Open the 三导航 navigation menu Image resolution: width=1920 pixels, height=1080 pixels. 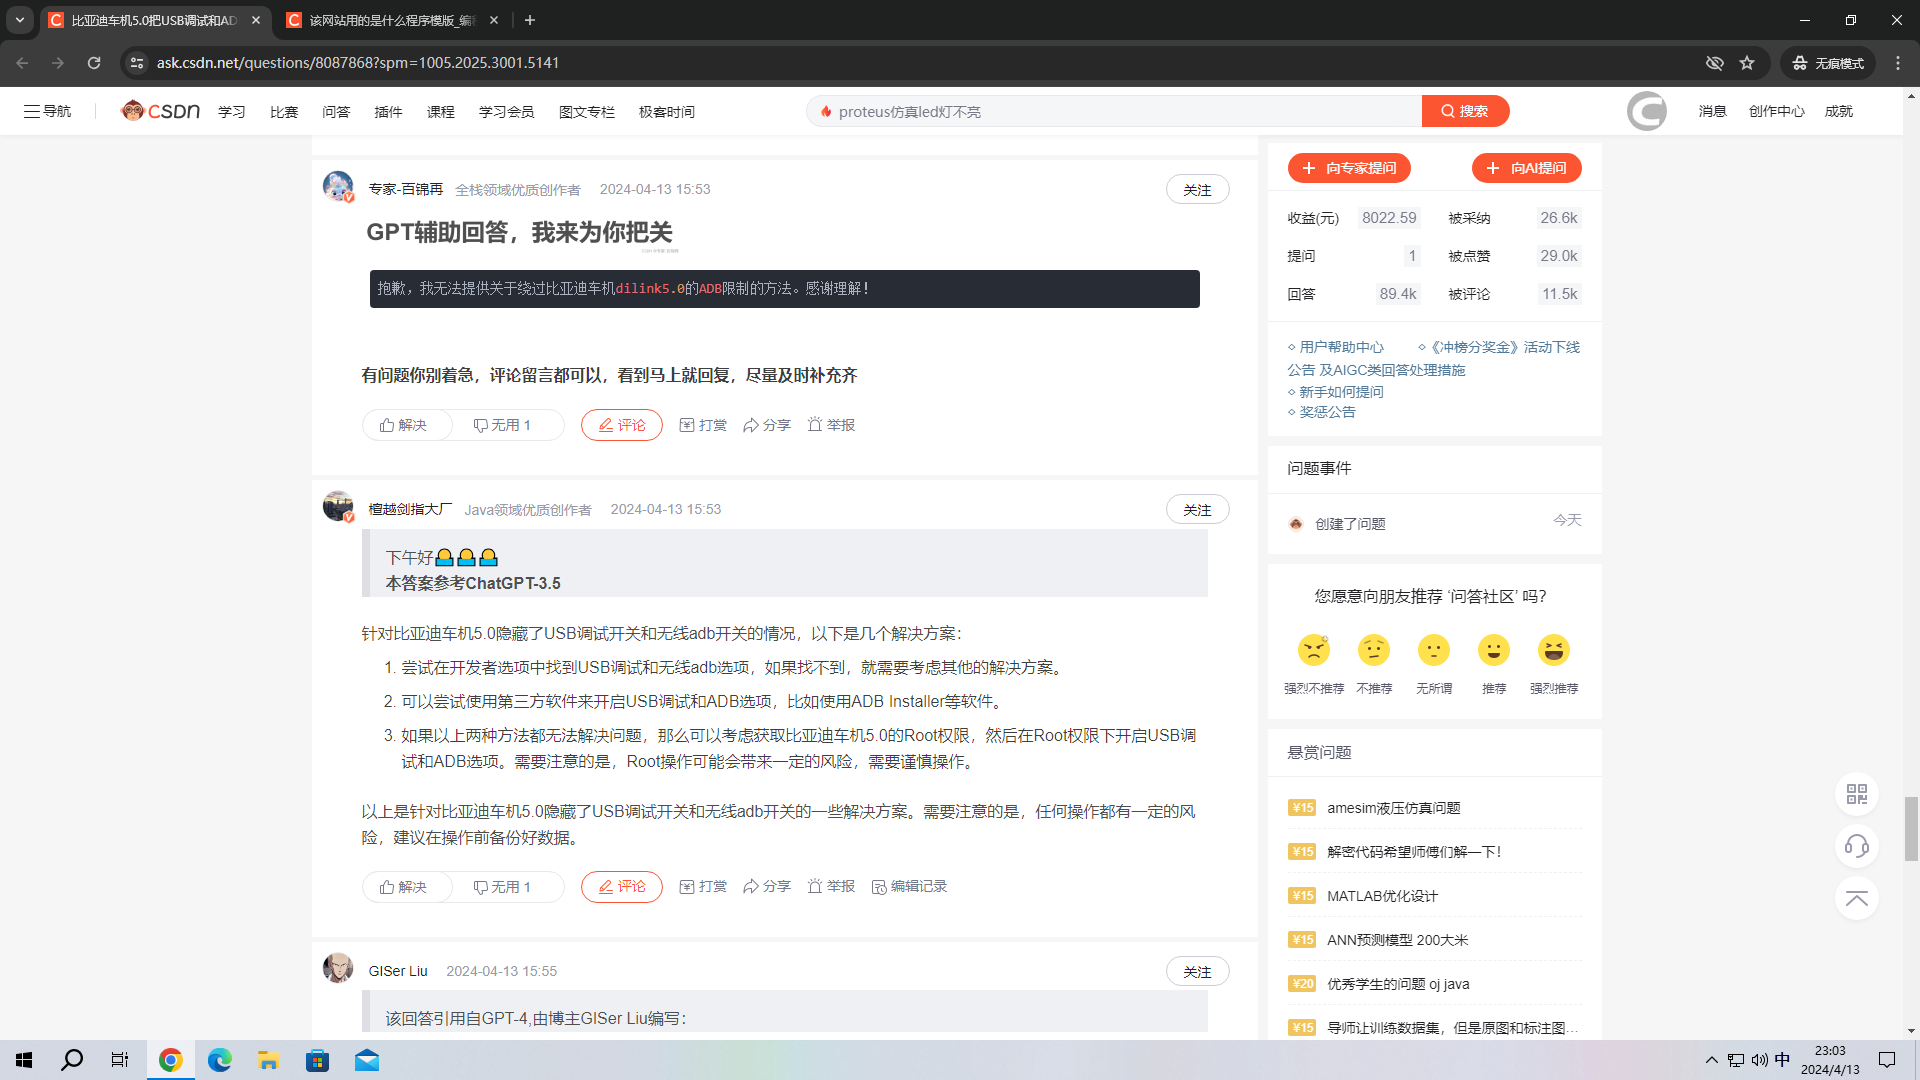46,111
